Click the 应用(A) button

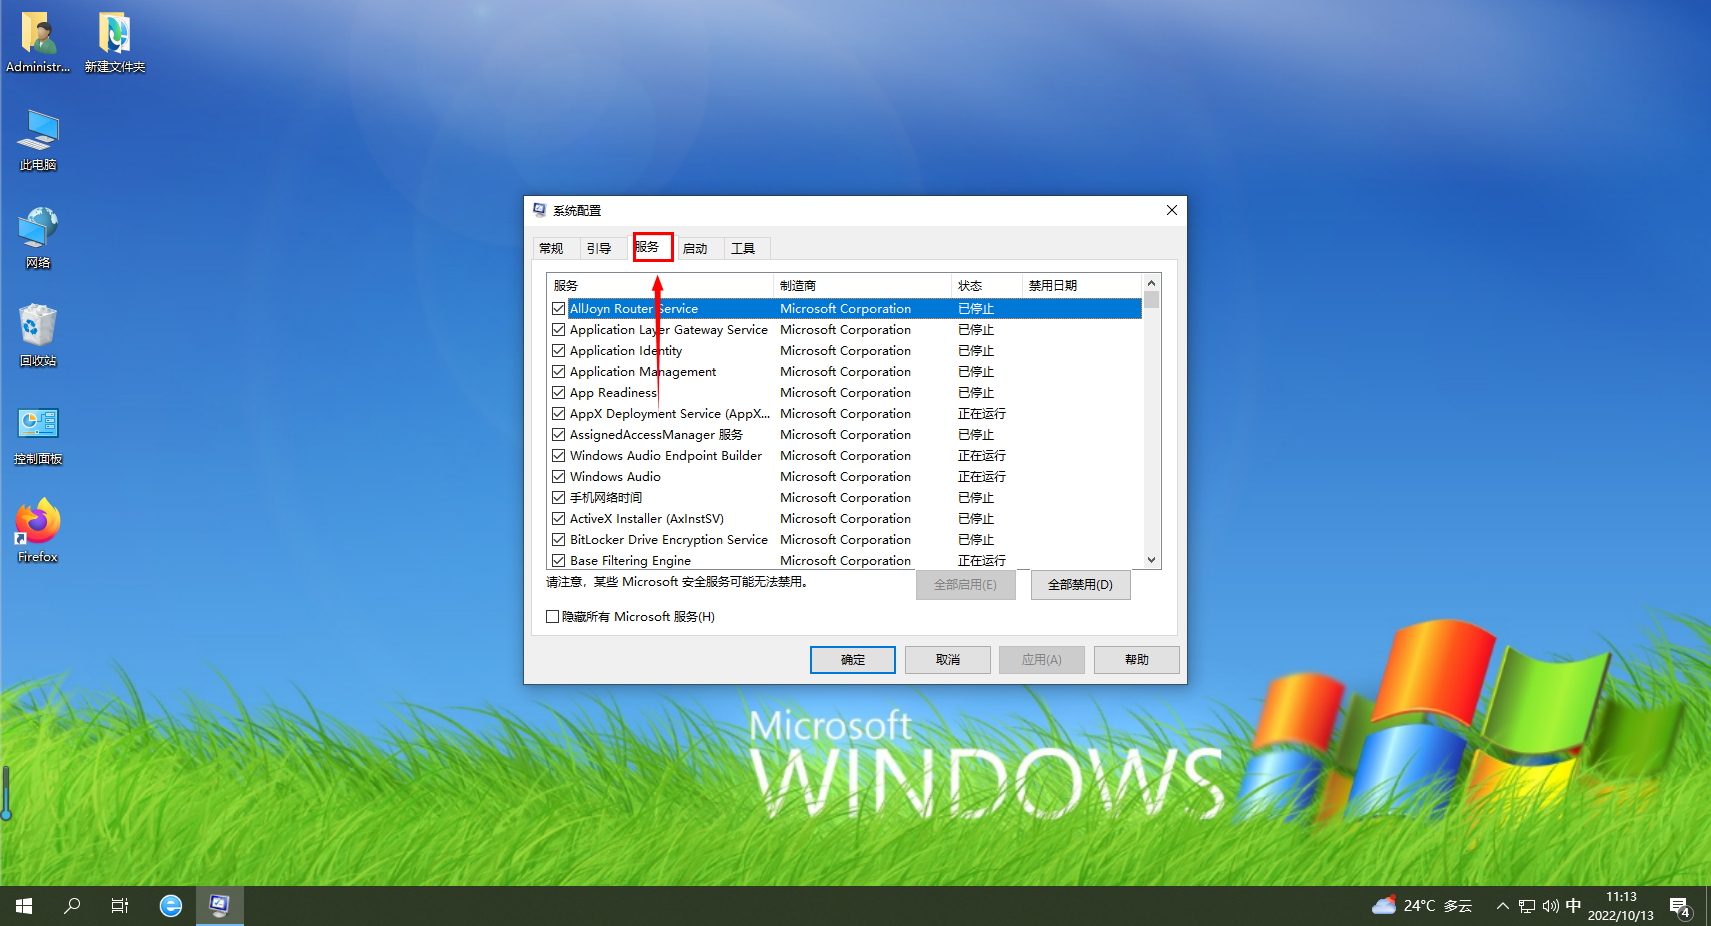[x=1042, y=660]
